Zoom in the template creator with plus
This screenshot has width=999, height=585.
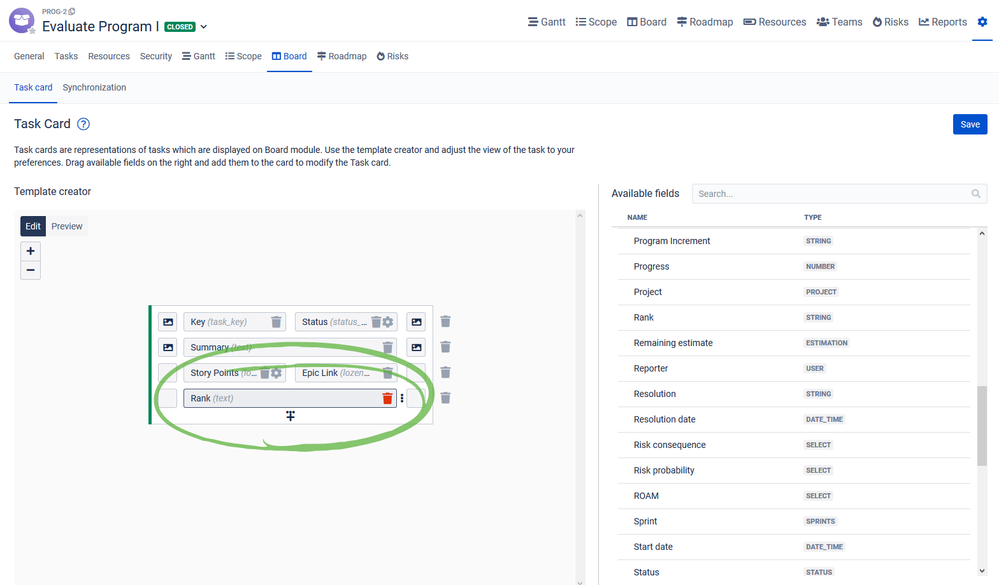tap(31, 251)
